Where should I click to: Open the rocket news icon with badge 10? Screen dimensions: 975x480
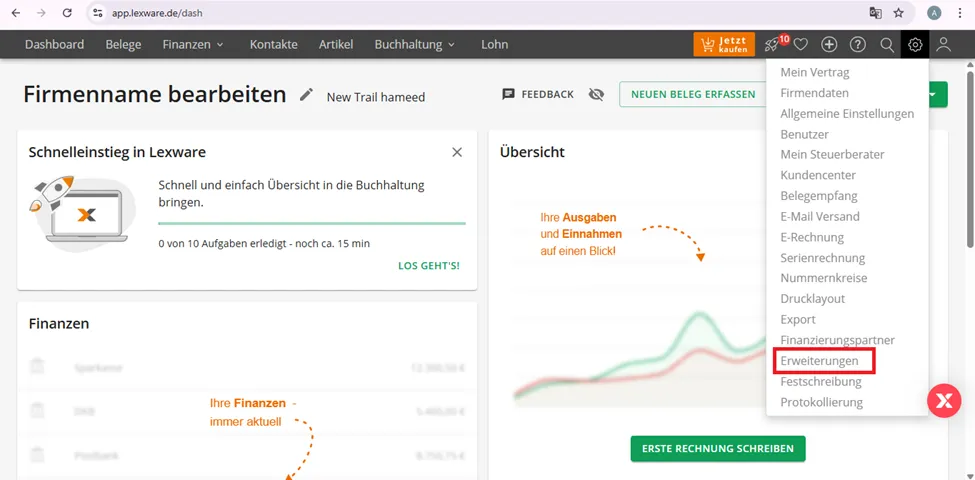tap(774, 44)
